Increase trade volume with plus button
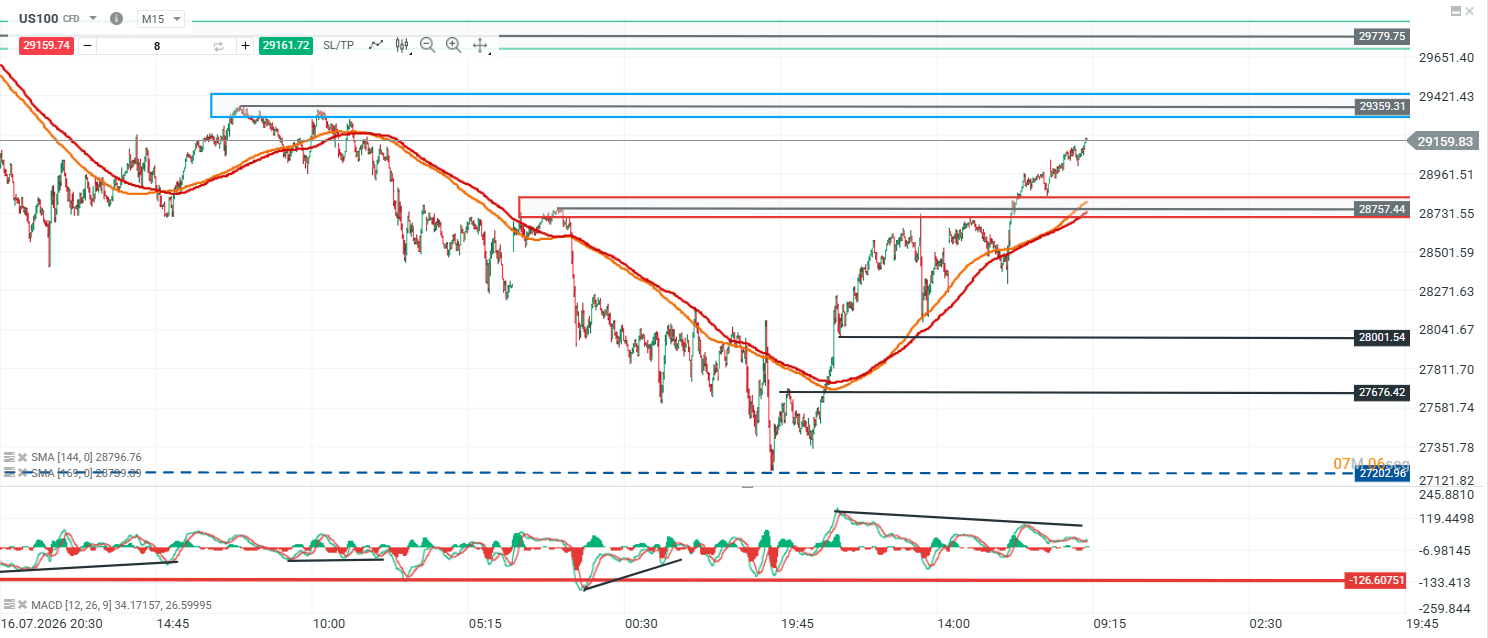The image size is (1488, 638). coord(245,45)
